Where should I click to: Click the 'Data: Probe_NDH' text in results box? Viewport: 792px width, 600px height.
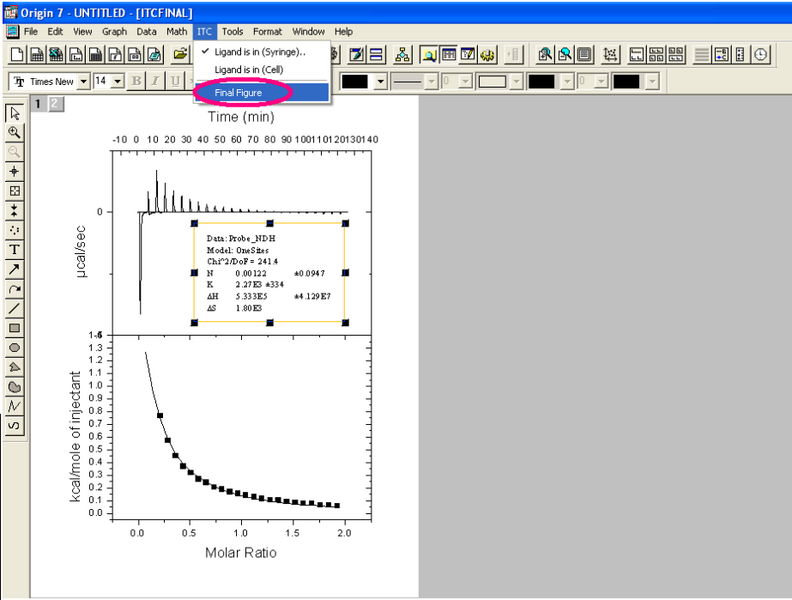(x=241, y=238)
